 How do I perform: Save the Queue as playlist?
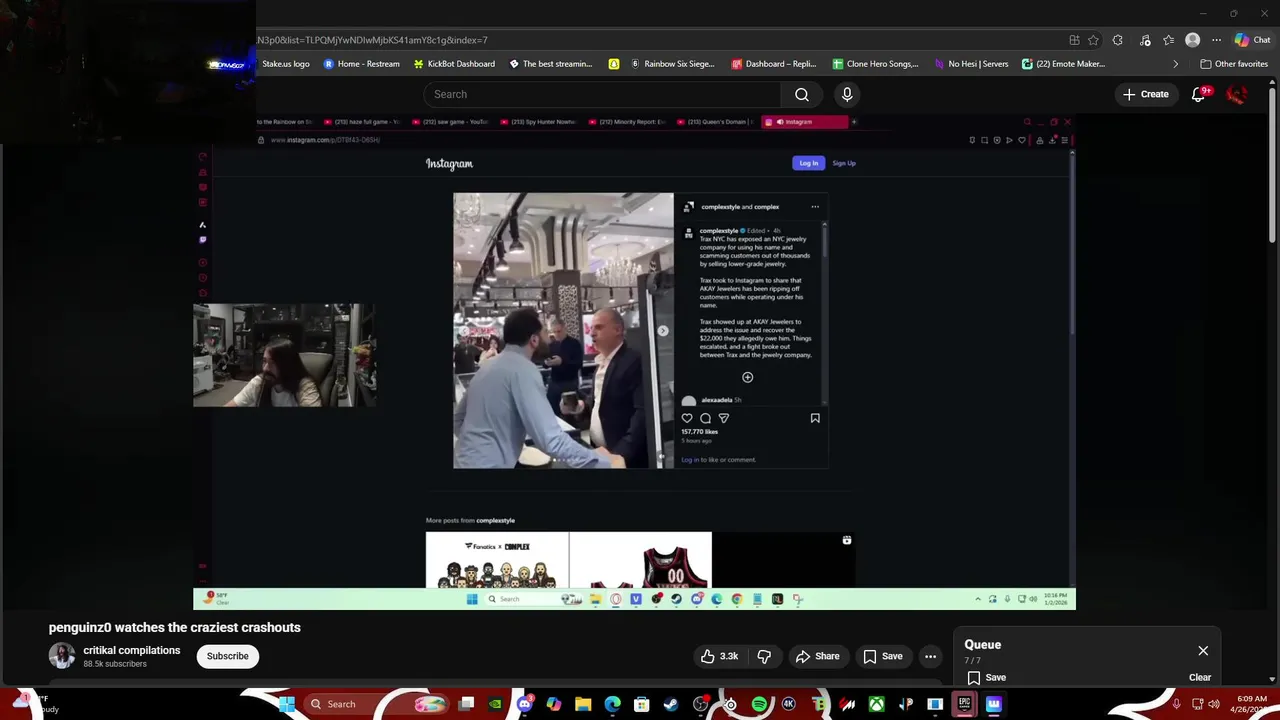(x=986, y=677)
